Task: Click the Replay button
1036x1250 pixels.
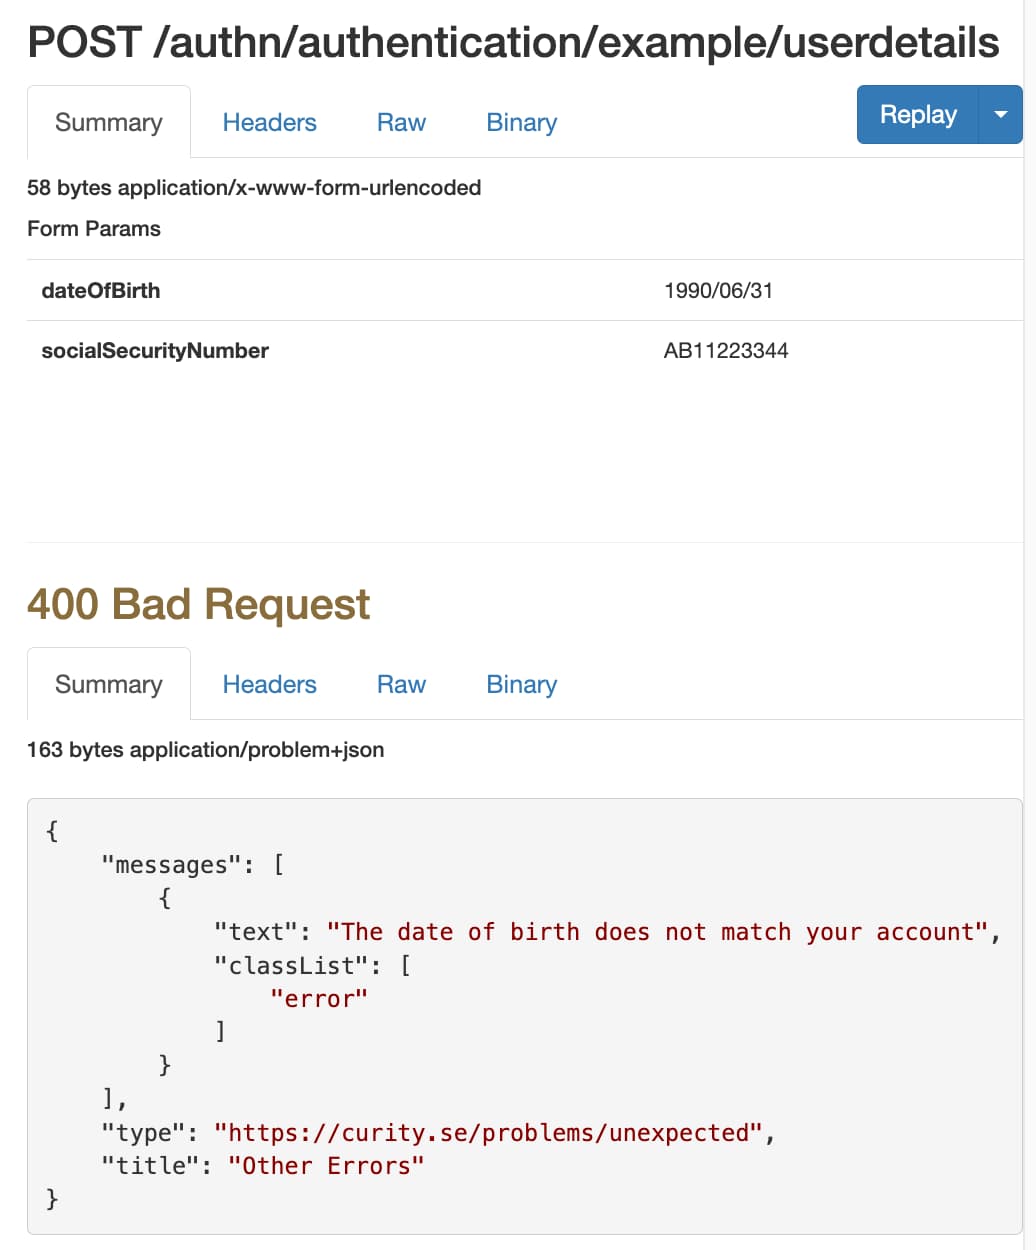Action: click(917, 114)
